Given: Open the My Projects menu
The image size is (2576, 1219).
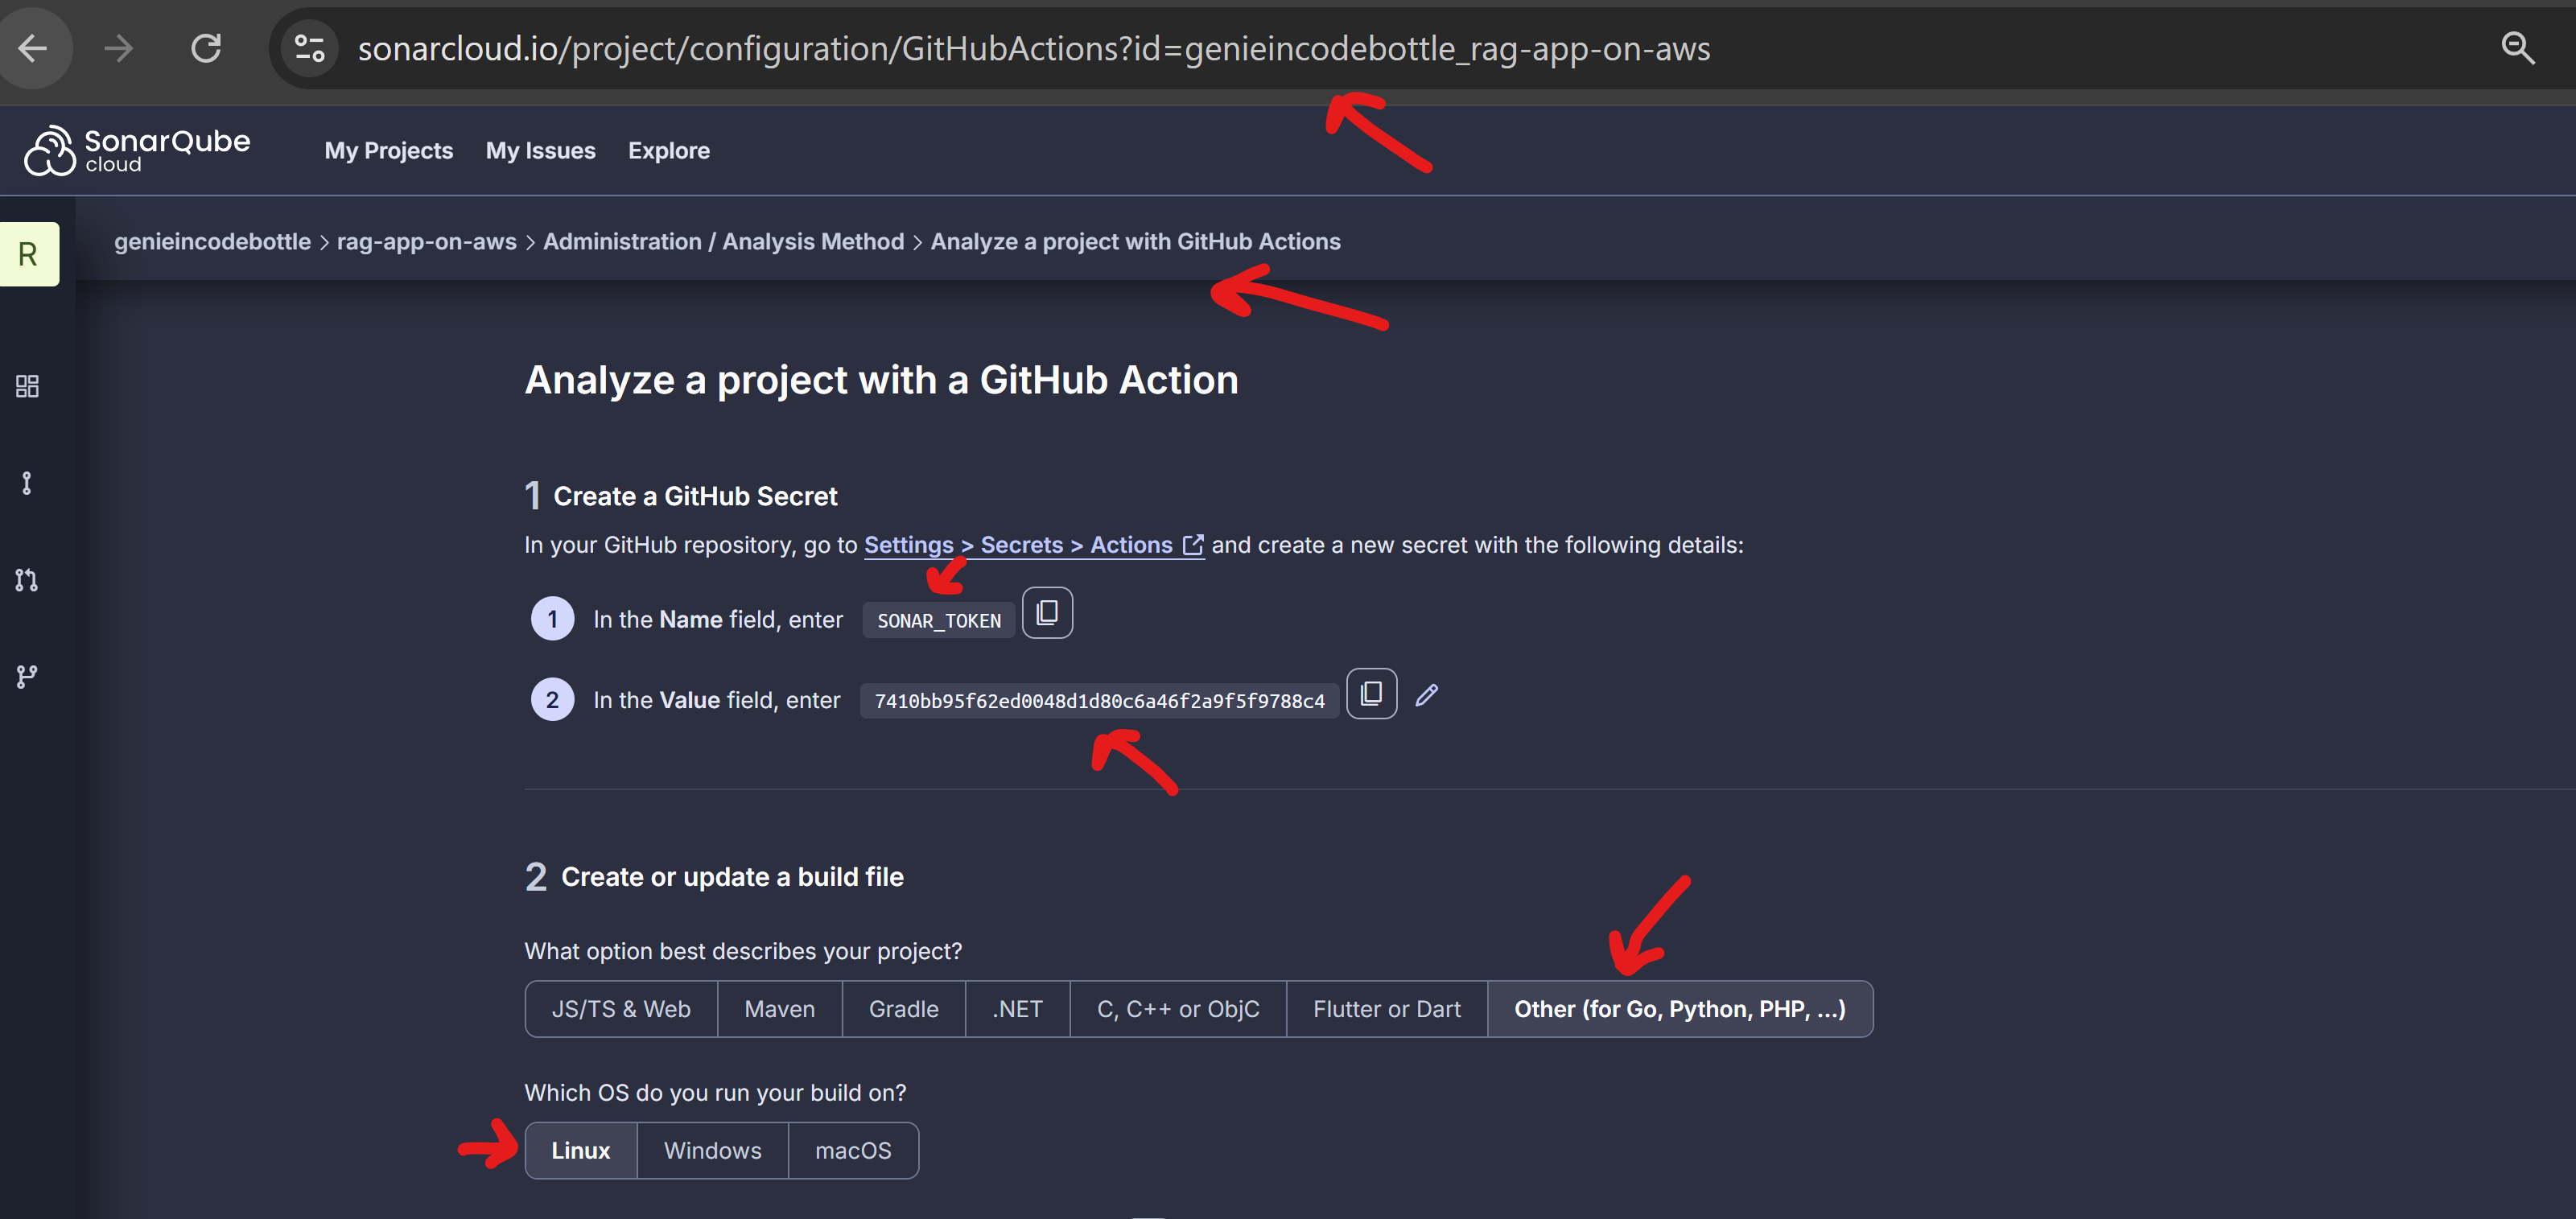Looking at the screenshot, I should coord(388,150).
